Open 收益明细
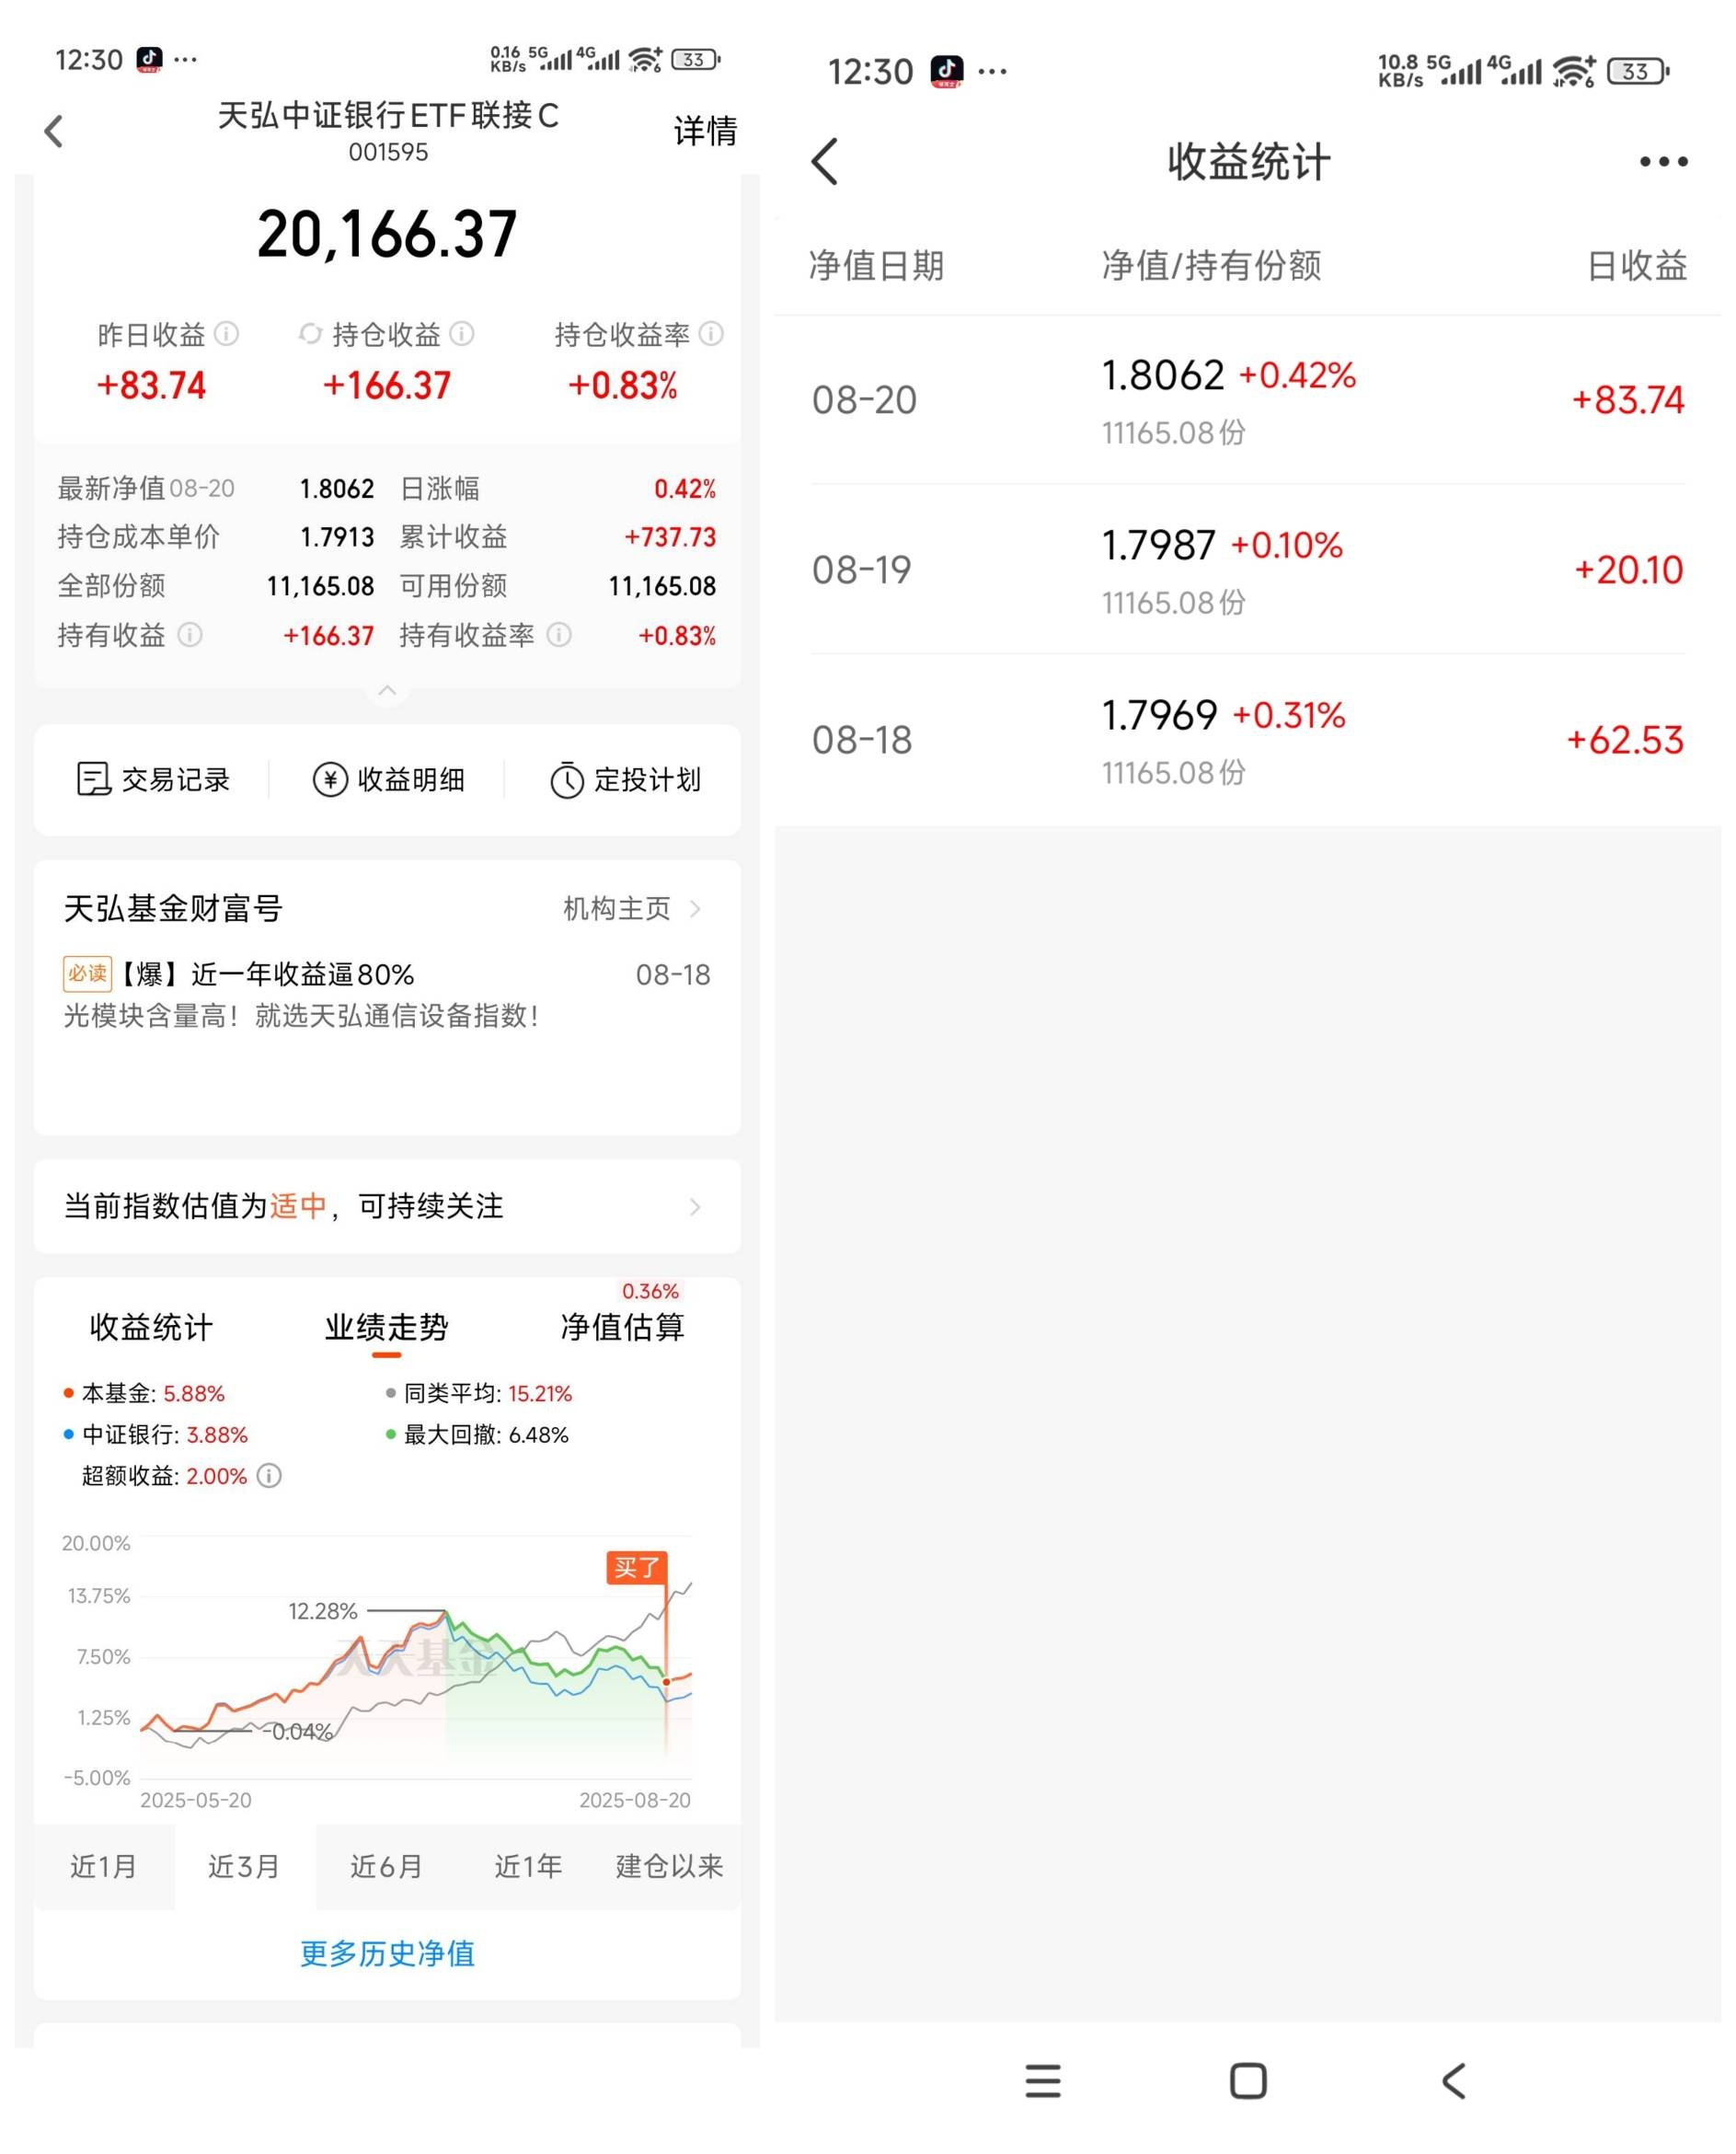 (x=388, y=780)
